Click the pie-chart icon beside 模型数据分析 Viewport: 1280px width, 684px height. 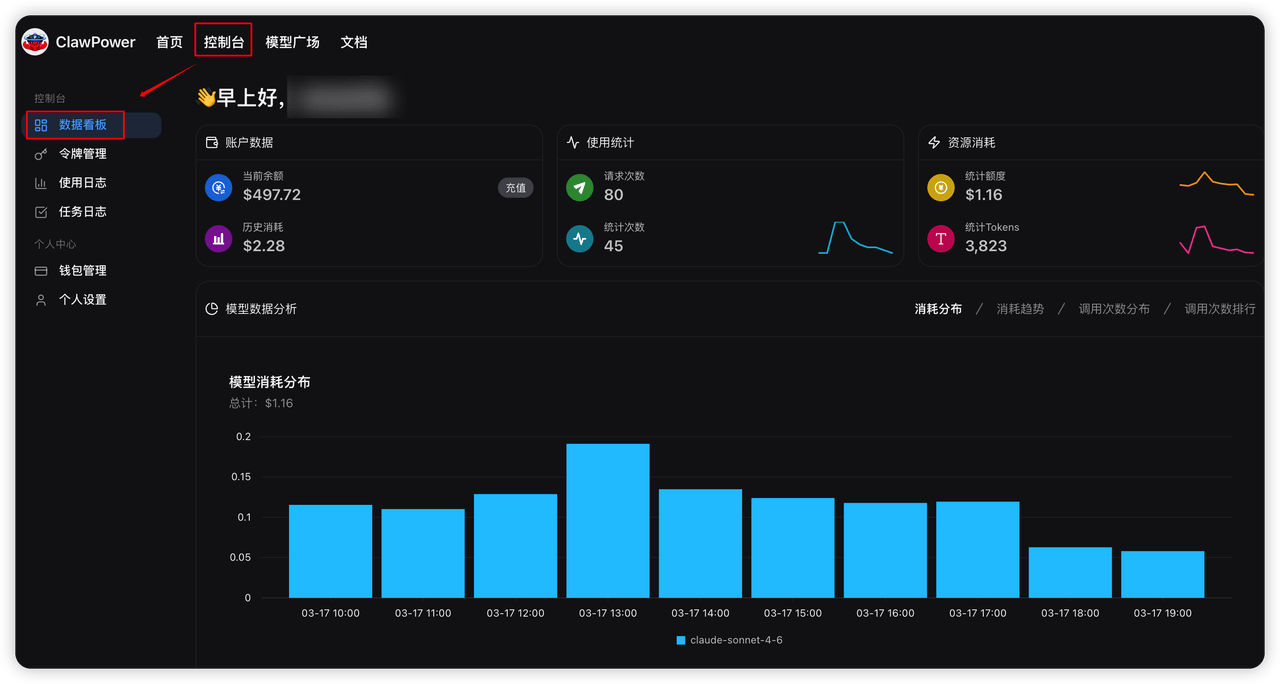point(212,309)
